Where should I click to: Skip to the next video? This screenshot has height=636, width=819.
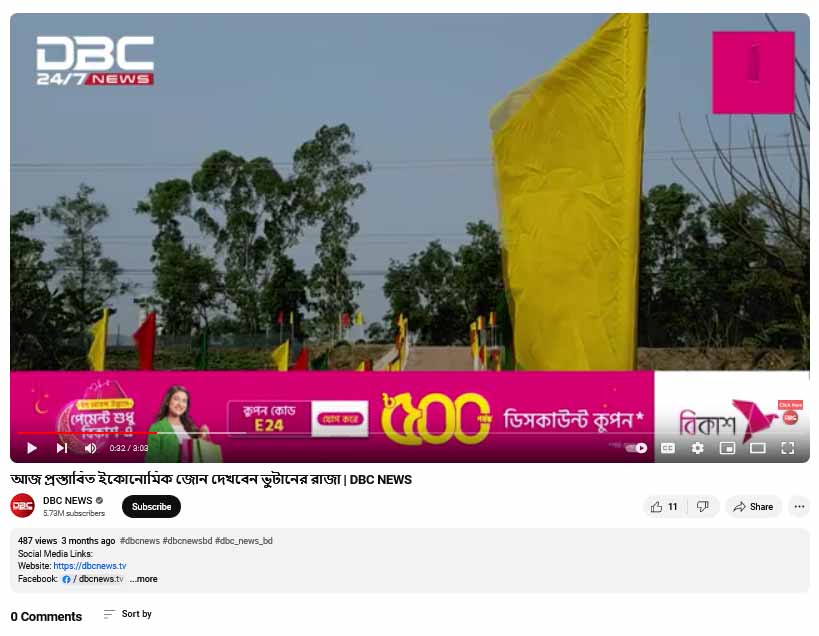[62, 448]
